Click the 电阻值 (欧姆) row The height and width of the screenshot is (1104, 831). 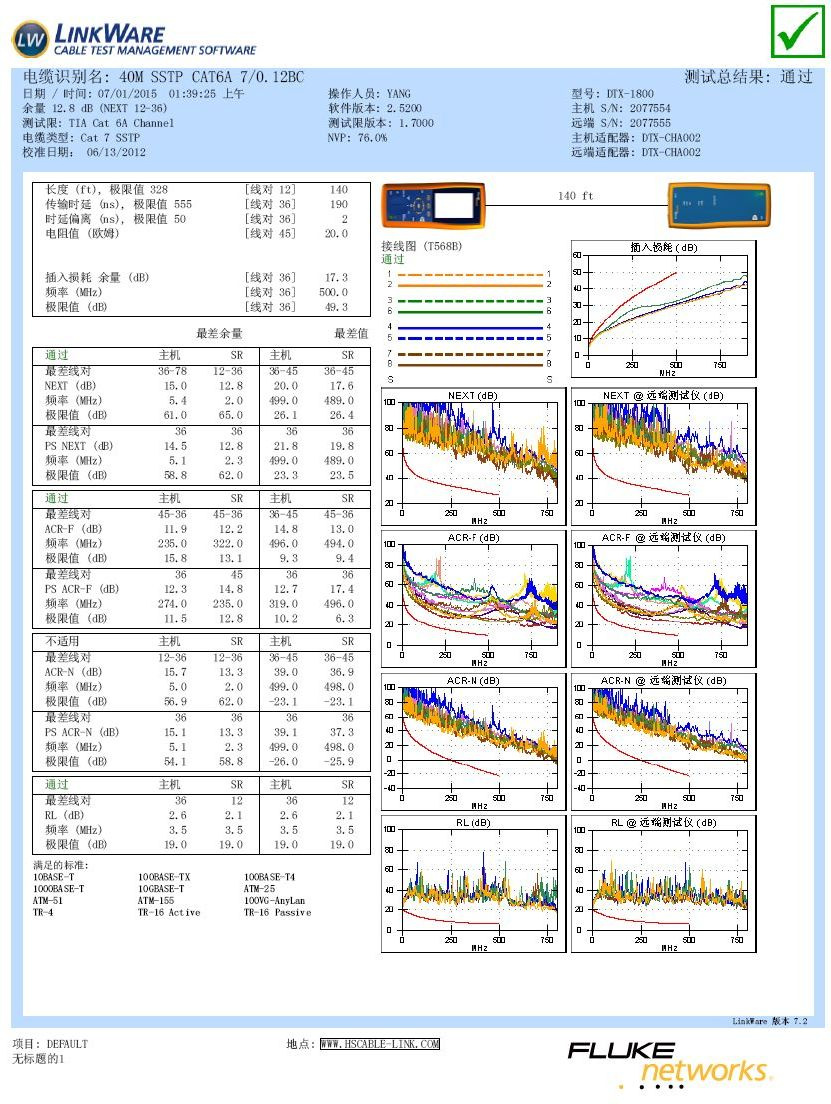click(x=201, y=233)
